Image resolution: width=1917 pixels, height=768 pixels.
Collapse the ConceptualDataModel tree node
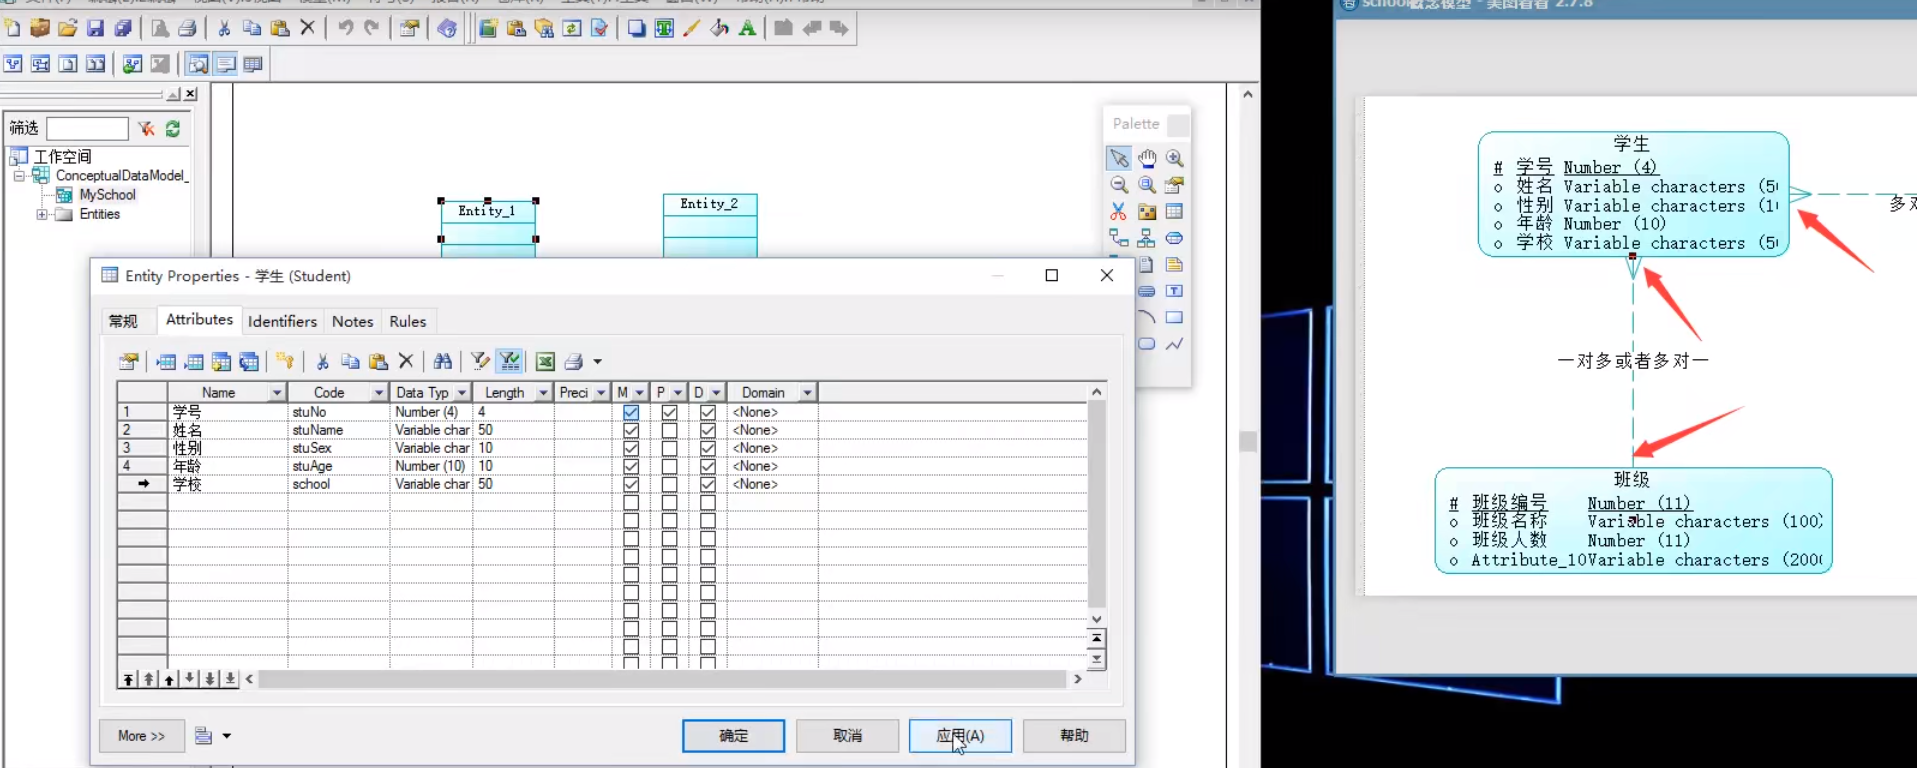[19, 176]
